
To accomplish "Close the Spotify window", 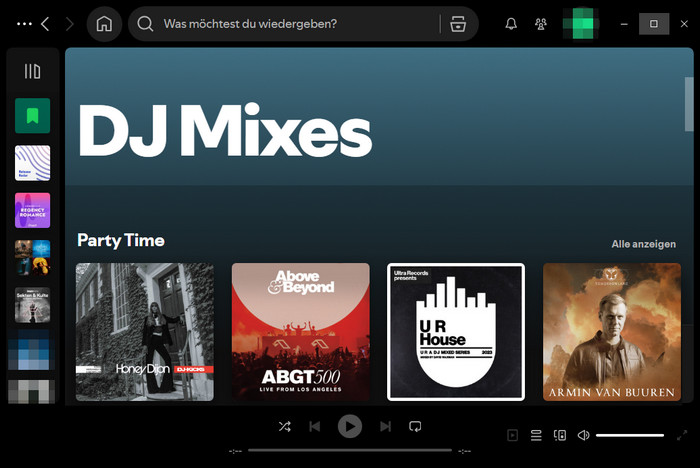I will coord(684,24).
